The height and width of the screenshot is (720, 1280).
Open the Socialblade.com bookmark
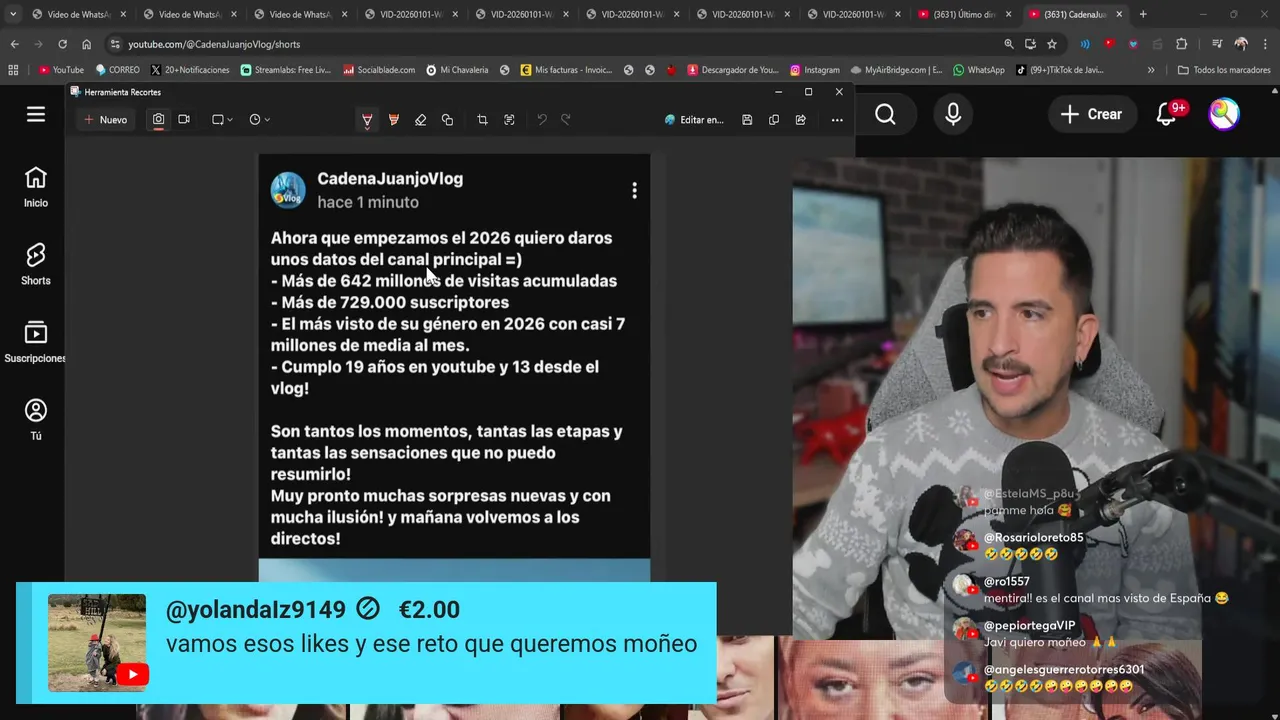[379, 70]
